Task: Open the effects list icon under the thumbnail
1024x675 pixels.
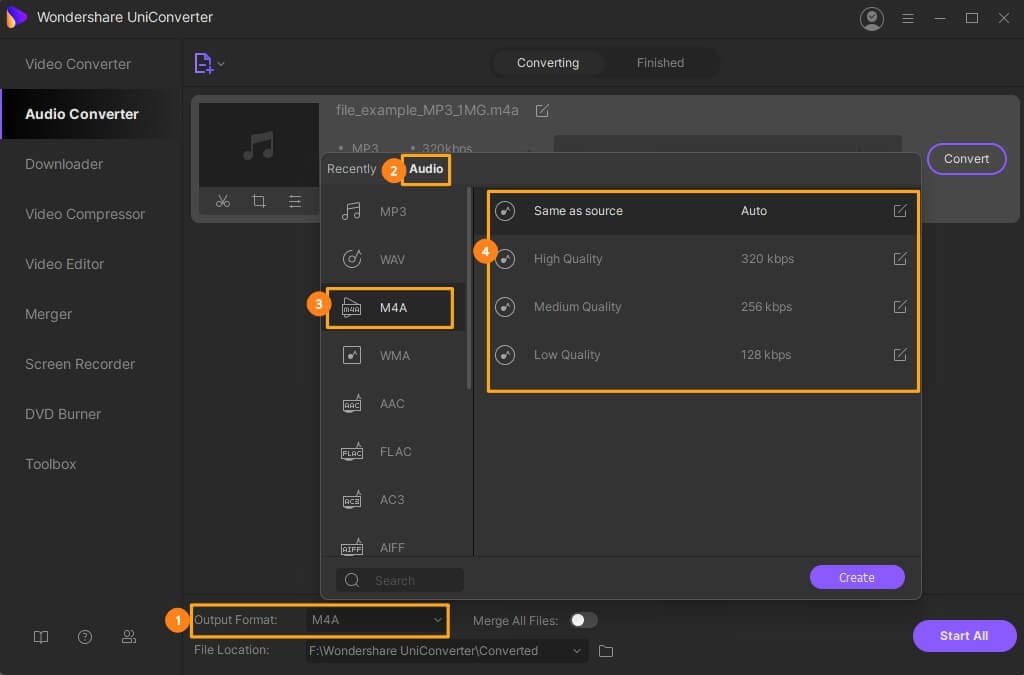Action: 295,201
